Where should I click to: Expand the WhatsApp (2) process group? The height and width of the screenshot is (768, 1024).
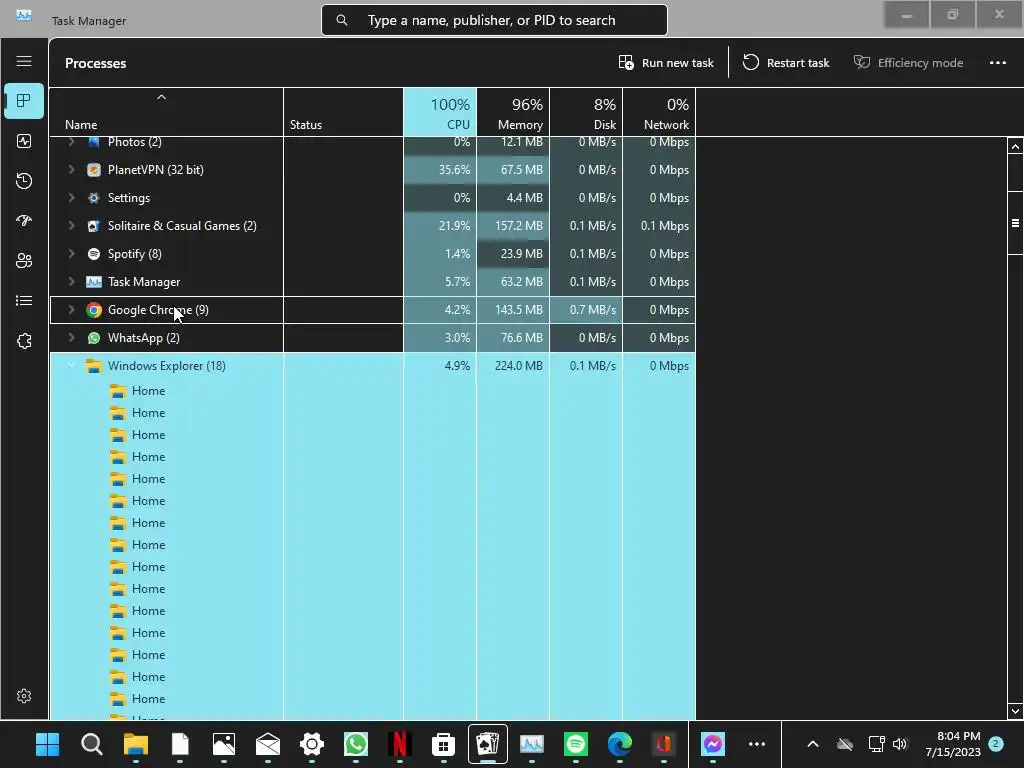coord(71,338)
